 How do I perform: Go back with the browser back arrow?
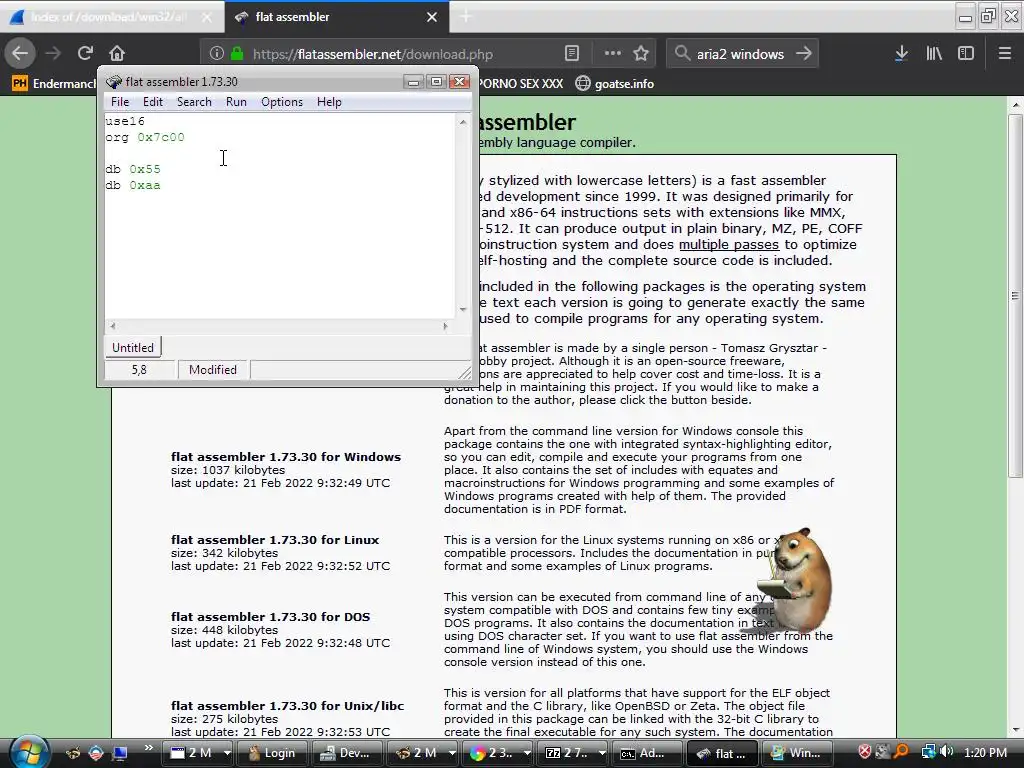pyautogui.click(x=20, y=53)
